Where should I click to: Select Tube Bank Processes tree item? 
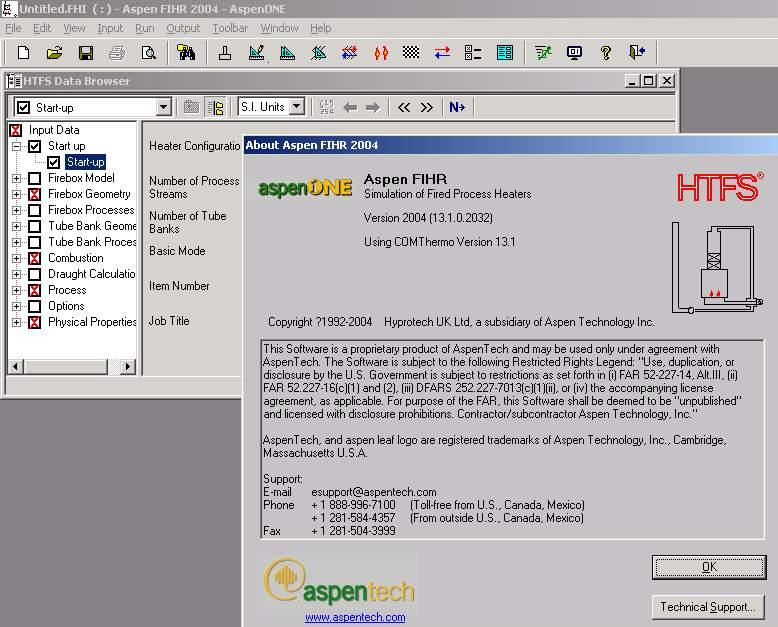(x=92, y=242)
